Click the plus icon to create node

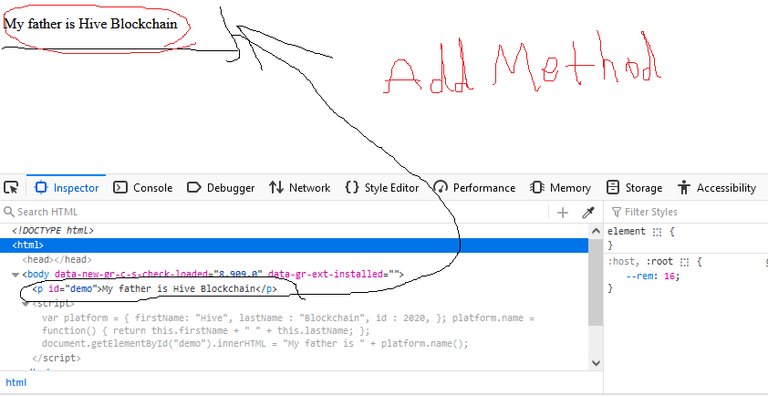(563, 212)
